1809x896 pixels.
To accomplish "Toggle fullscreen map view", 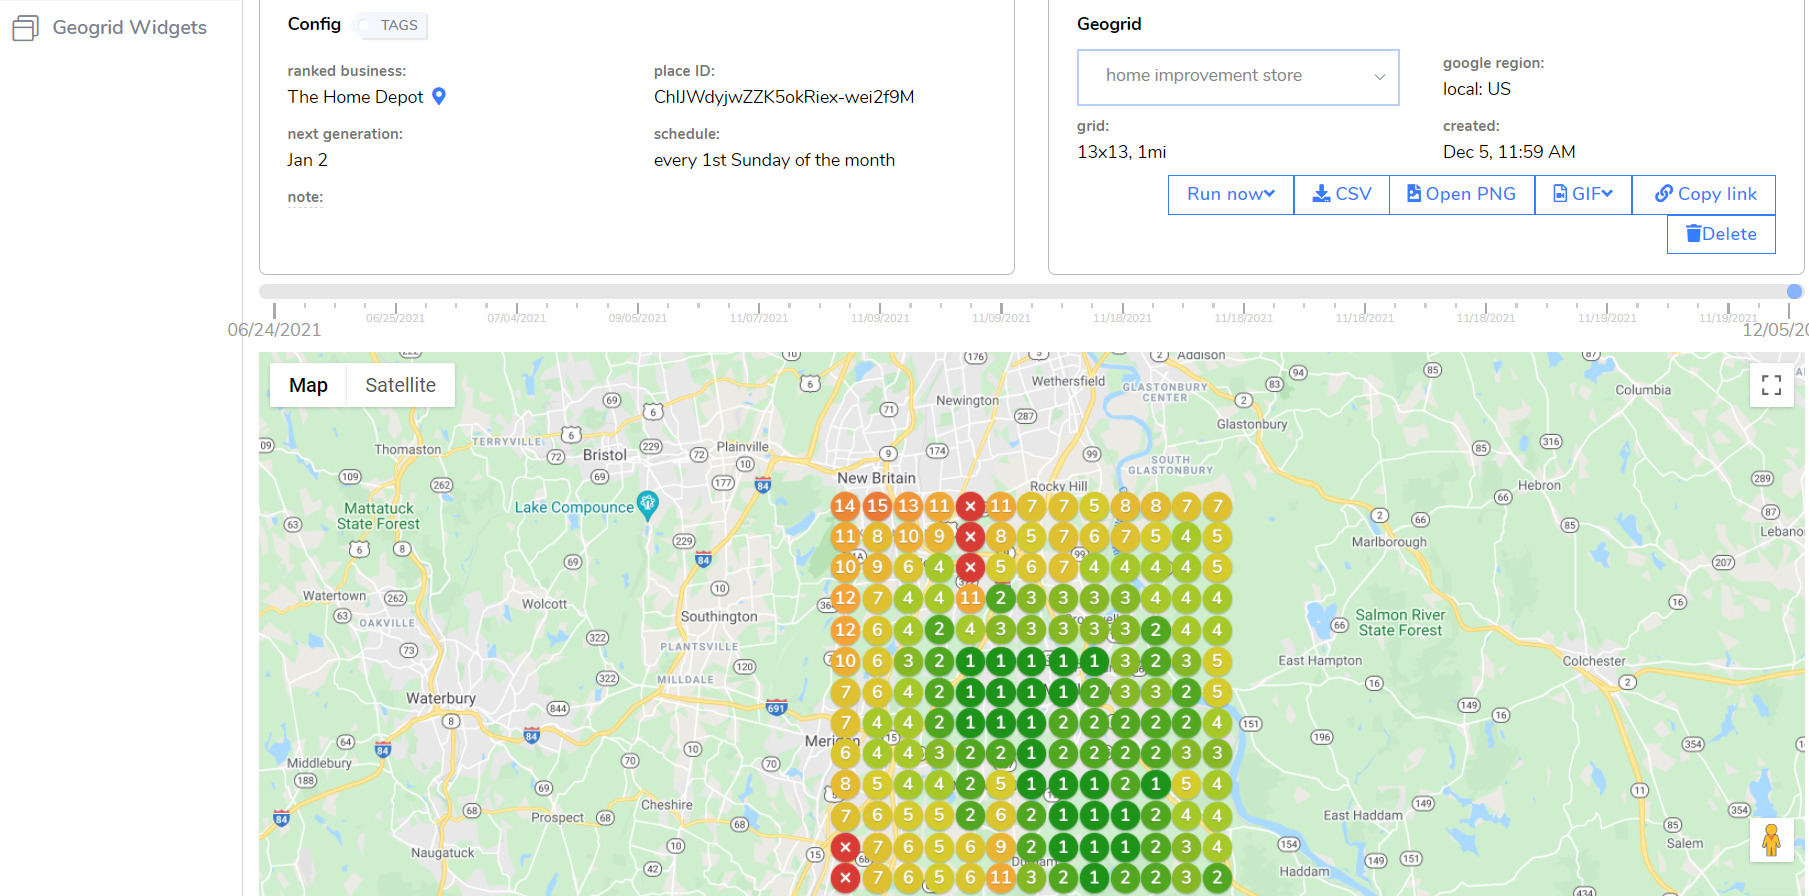I will (1771, 385).
